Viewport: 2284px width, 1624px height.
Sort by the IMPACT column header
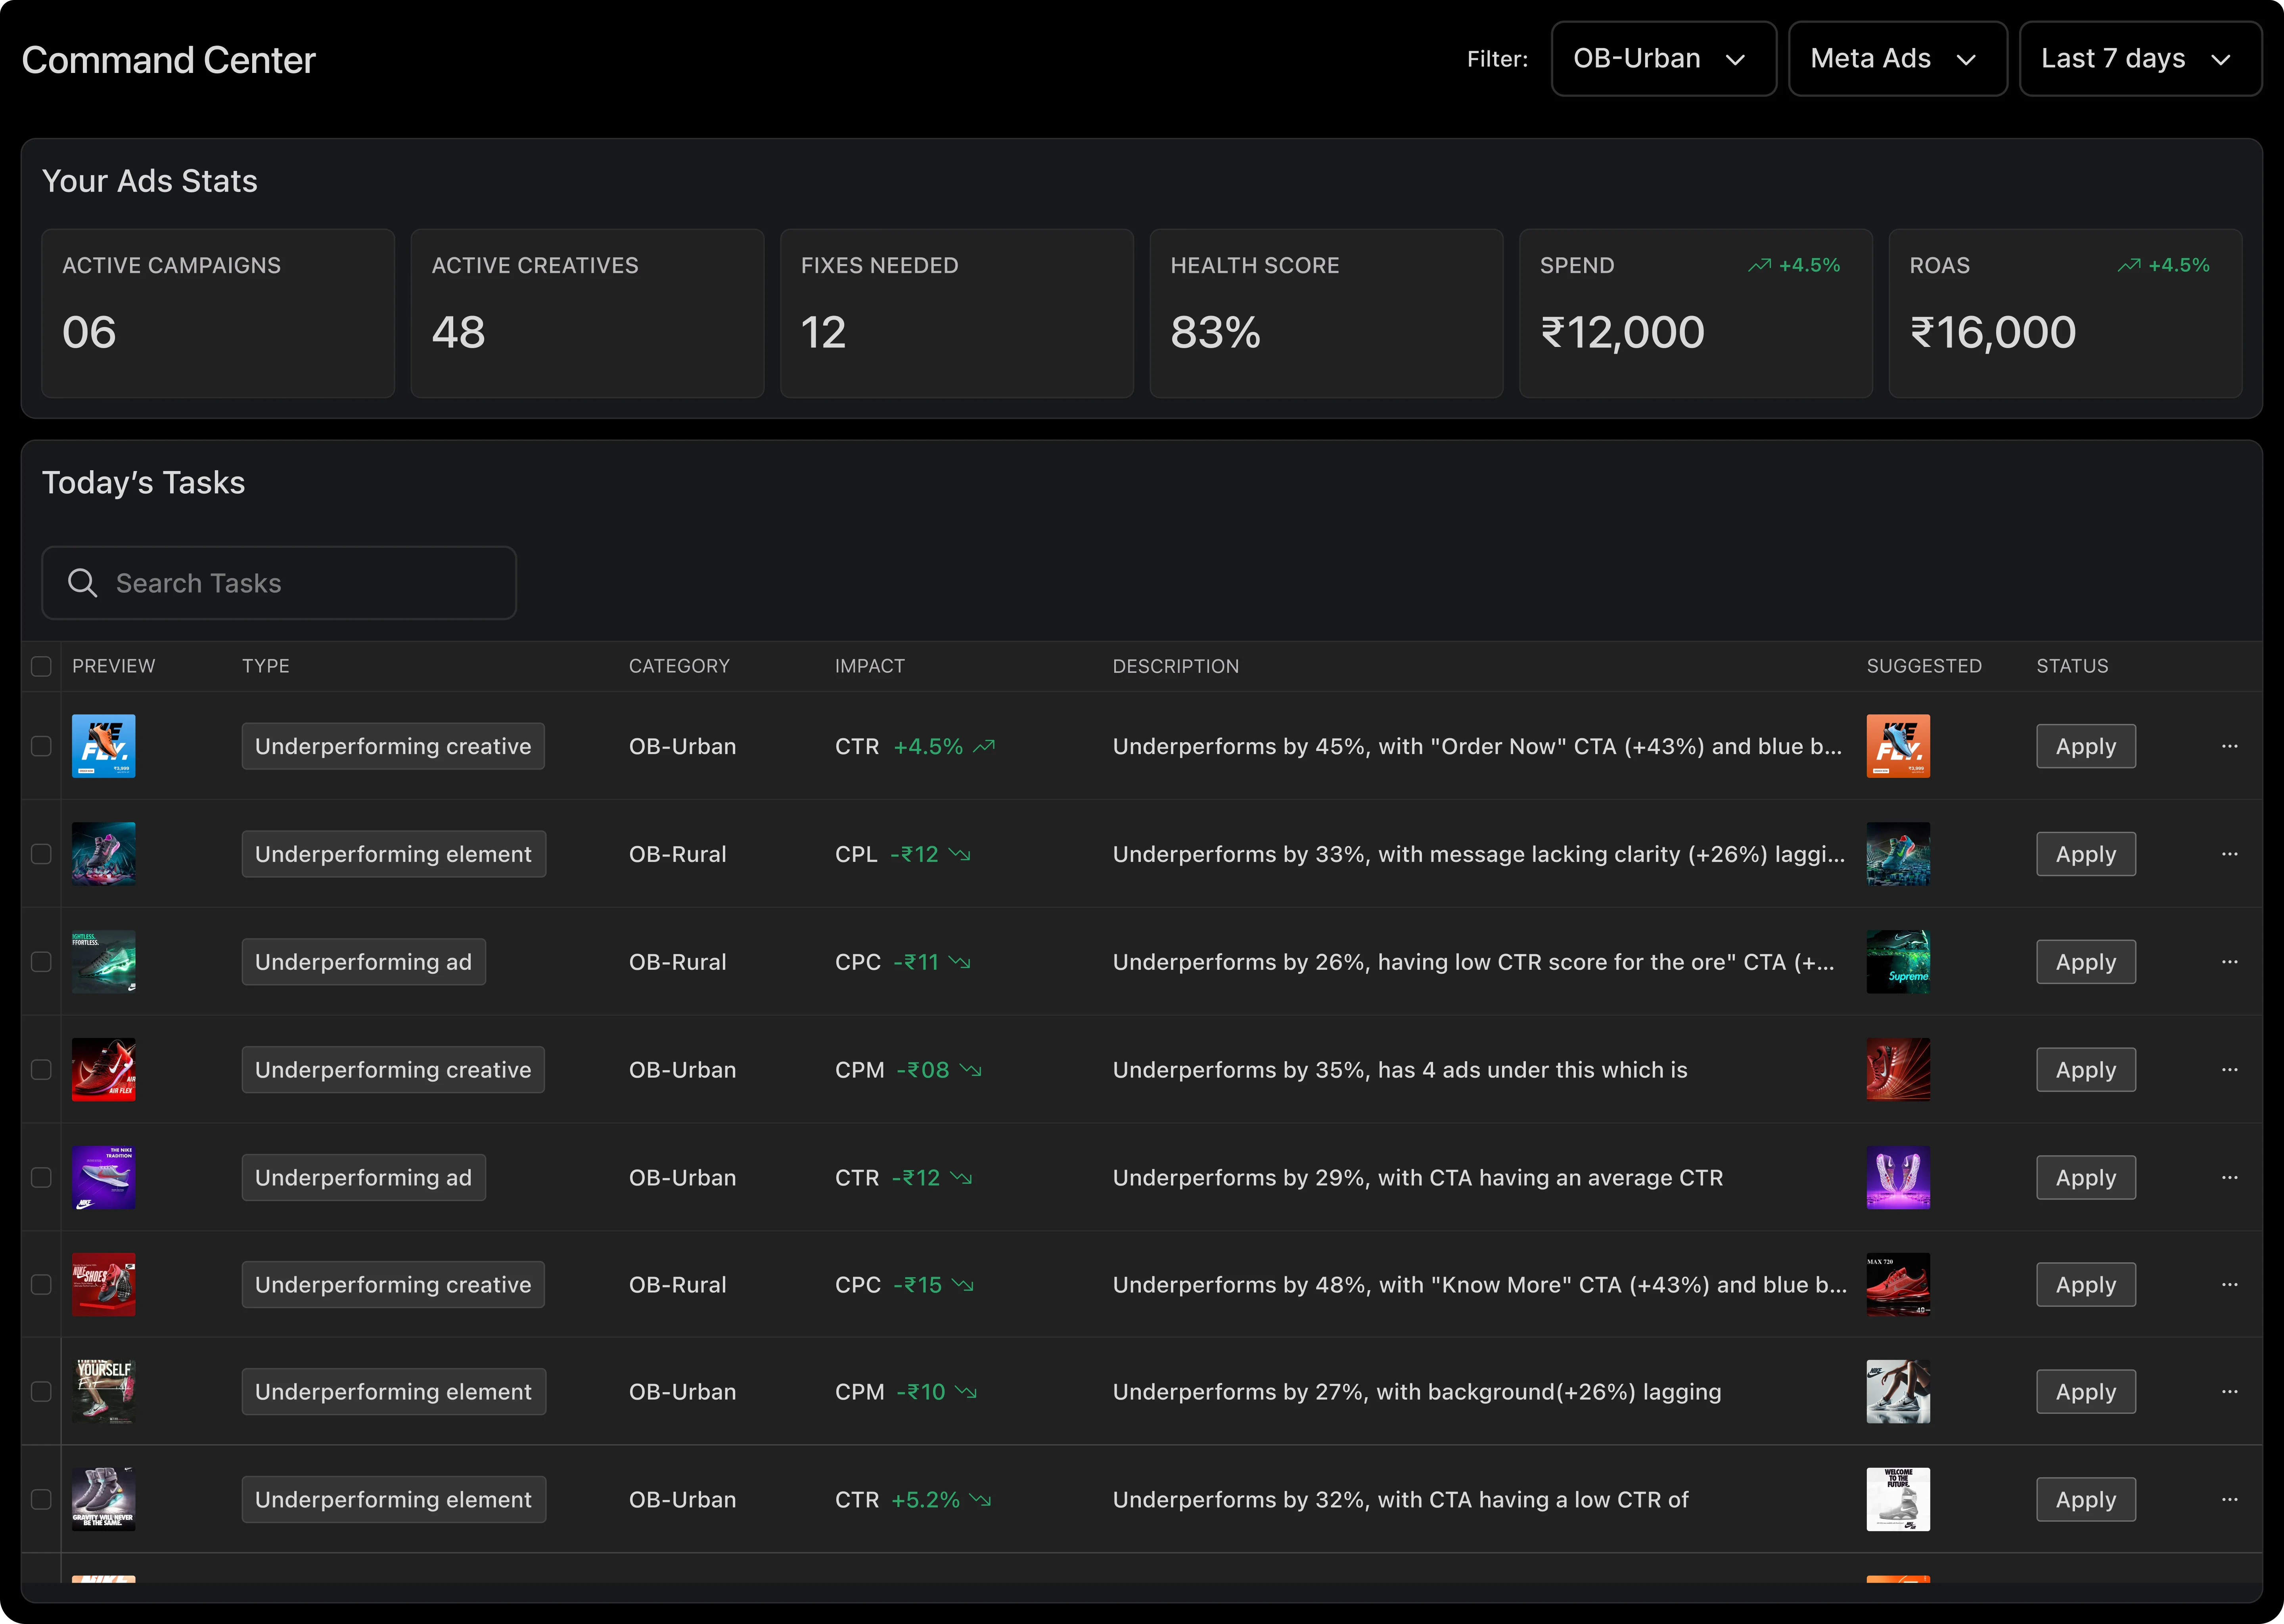pyautogui.click(x=869, y=666)
